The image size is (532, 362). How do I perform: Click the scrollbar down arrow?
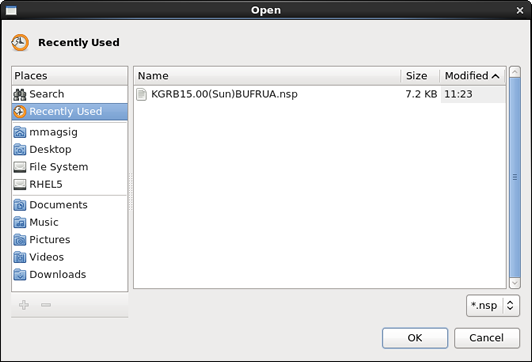pyautogui.click(x=515, y=283)
